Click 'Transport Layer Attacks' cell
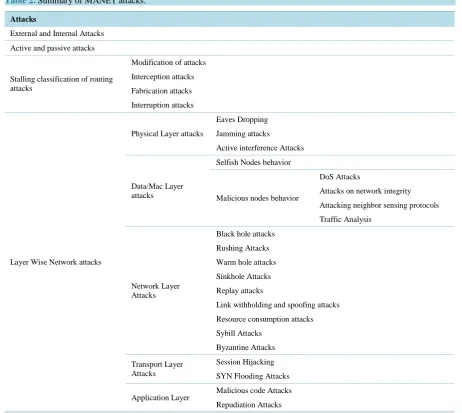 coord(157,369)
